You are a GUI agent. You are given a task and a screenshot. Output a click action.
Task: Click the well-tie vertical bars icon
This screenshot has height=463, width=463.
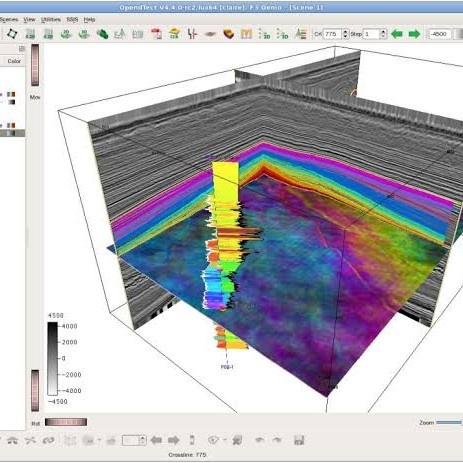coord(192,34)
